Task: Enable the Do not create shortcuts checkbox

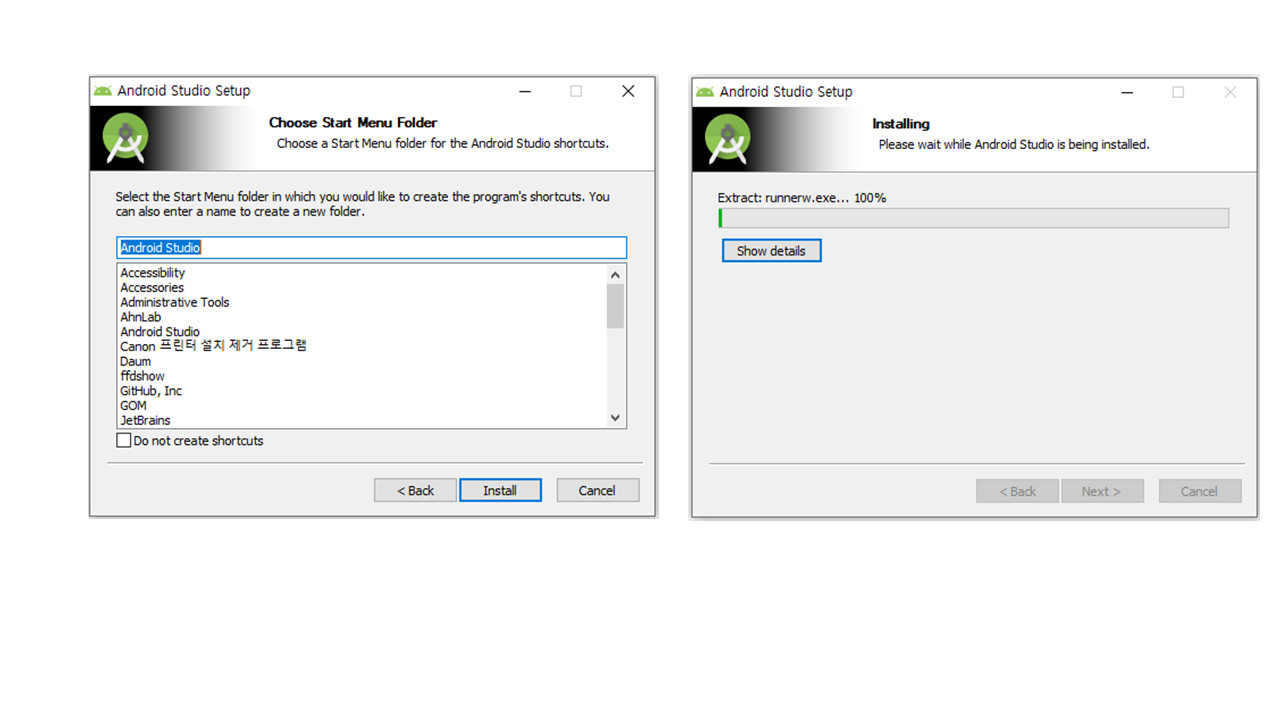Action: coord(124,440)
